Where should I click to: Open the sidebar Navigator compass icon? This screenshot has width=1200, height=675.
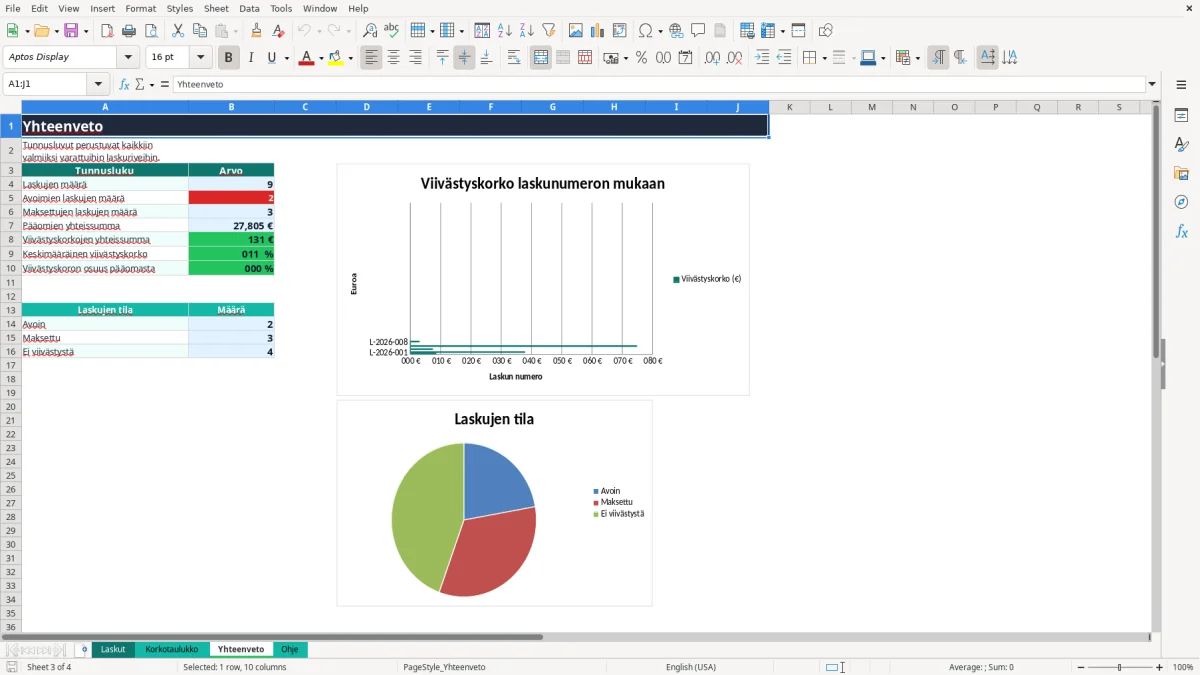point(1181,202)
